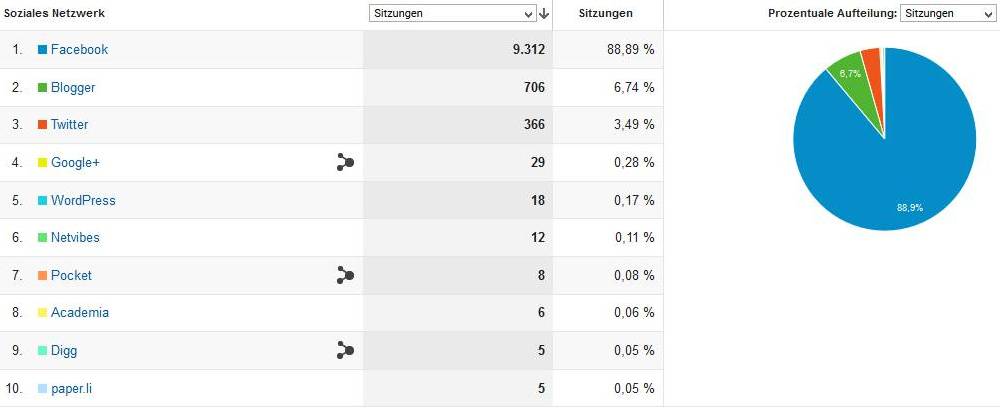Open the Facebook network link
Image resolution: width=1000 pixels, height=413 pixels.
coord(79,50)
